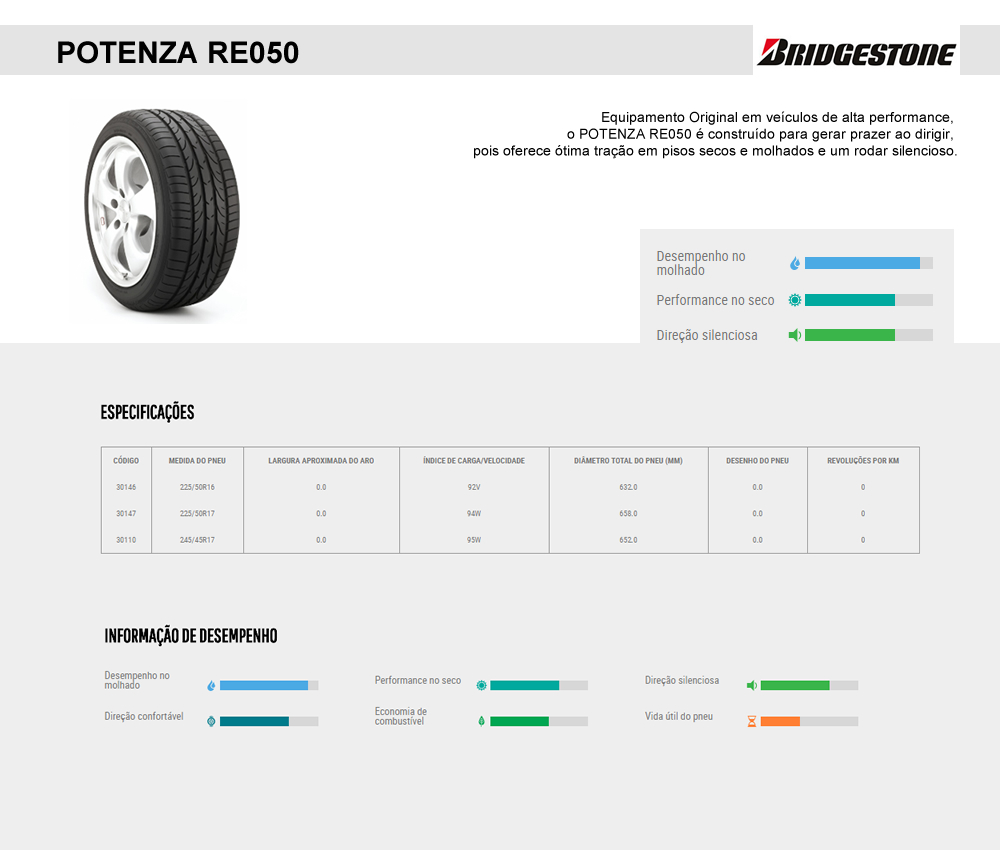This screenshot has height=850, width=1000.
Task: Select the sun icon under Informação de Desempenho
Action: [x=482, y=685]
